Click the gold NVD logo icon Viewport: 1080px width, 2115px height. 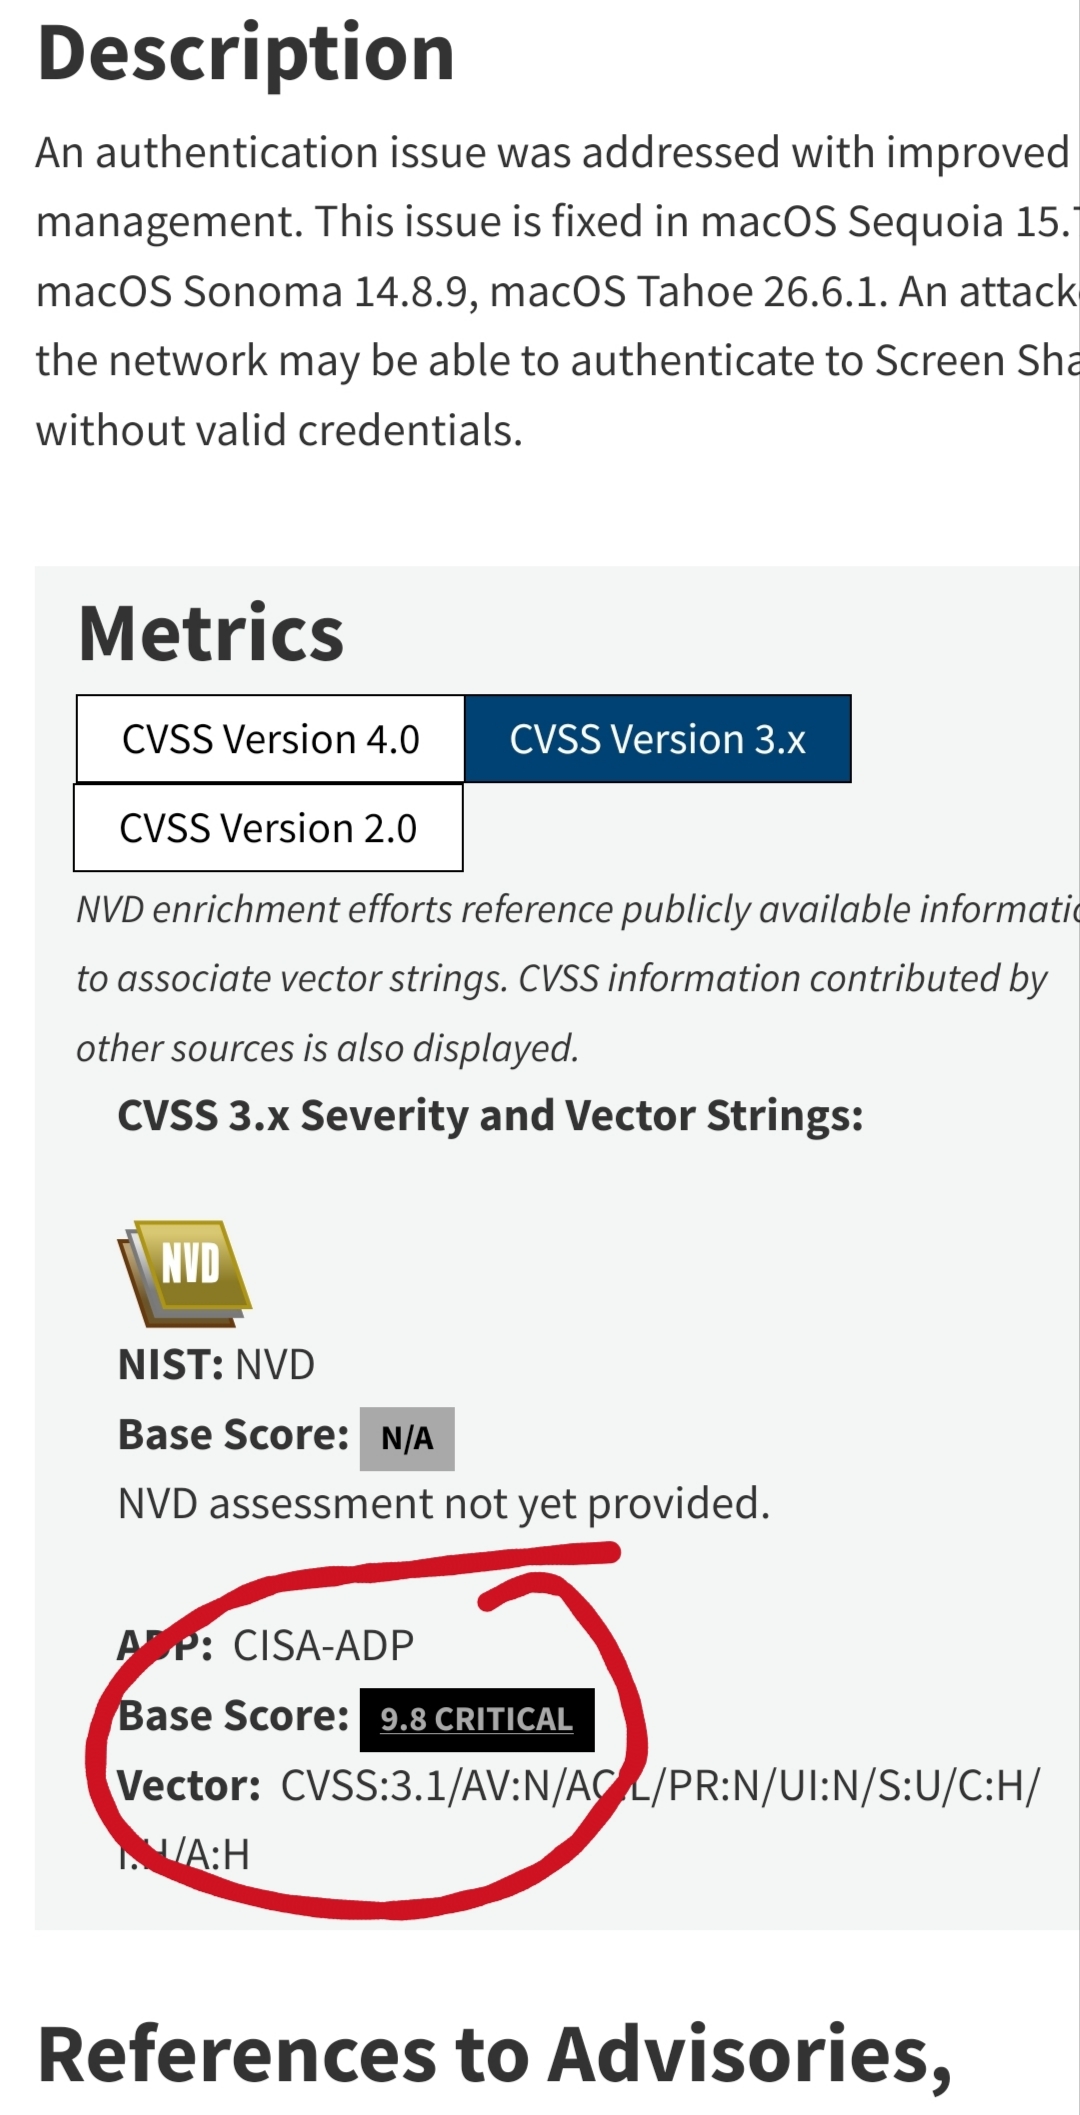coord(185,1273)
